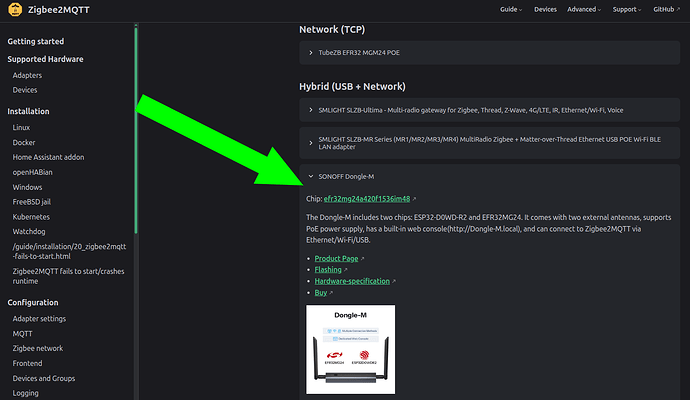Screen dimensions: 690x400
Task: Open the openHABian installation page
Action: click(33, 172)
